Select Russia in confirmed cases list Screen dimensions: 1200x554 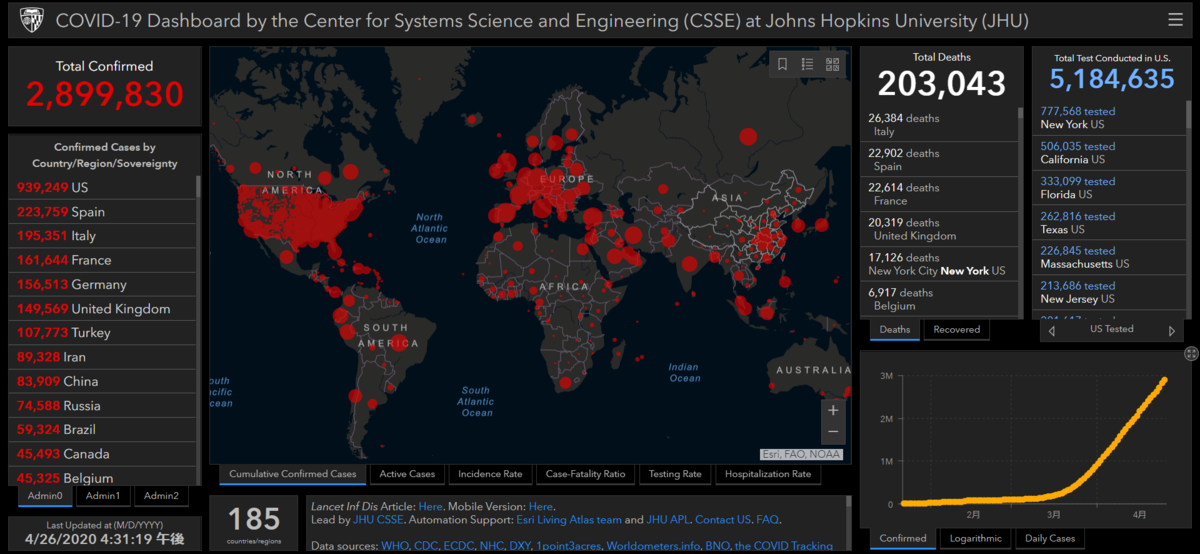point(103,406)
